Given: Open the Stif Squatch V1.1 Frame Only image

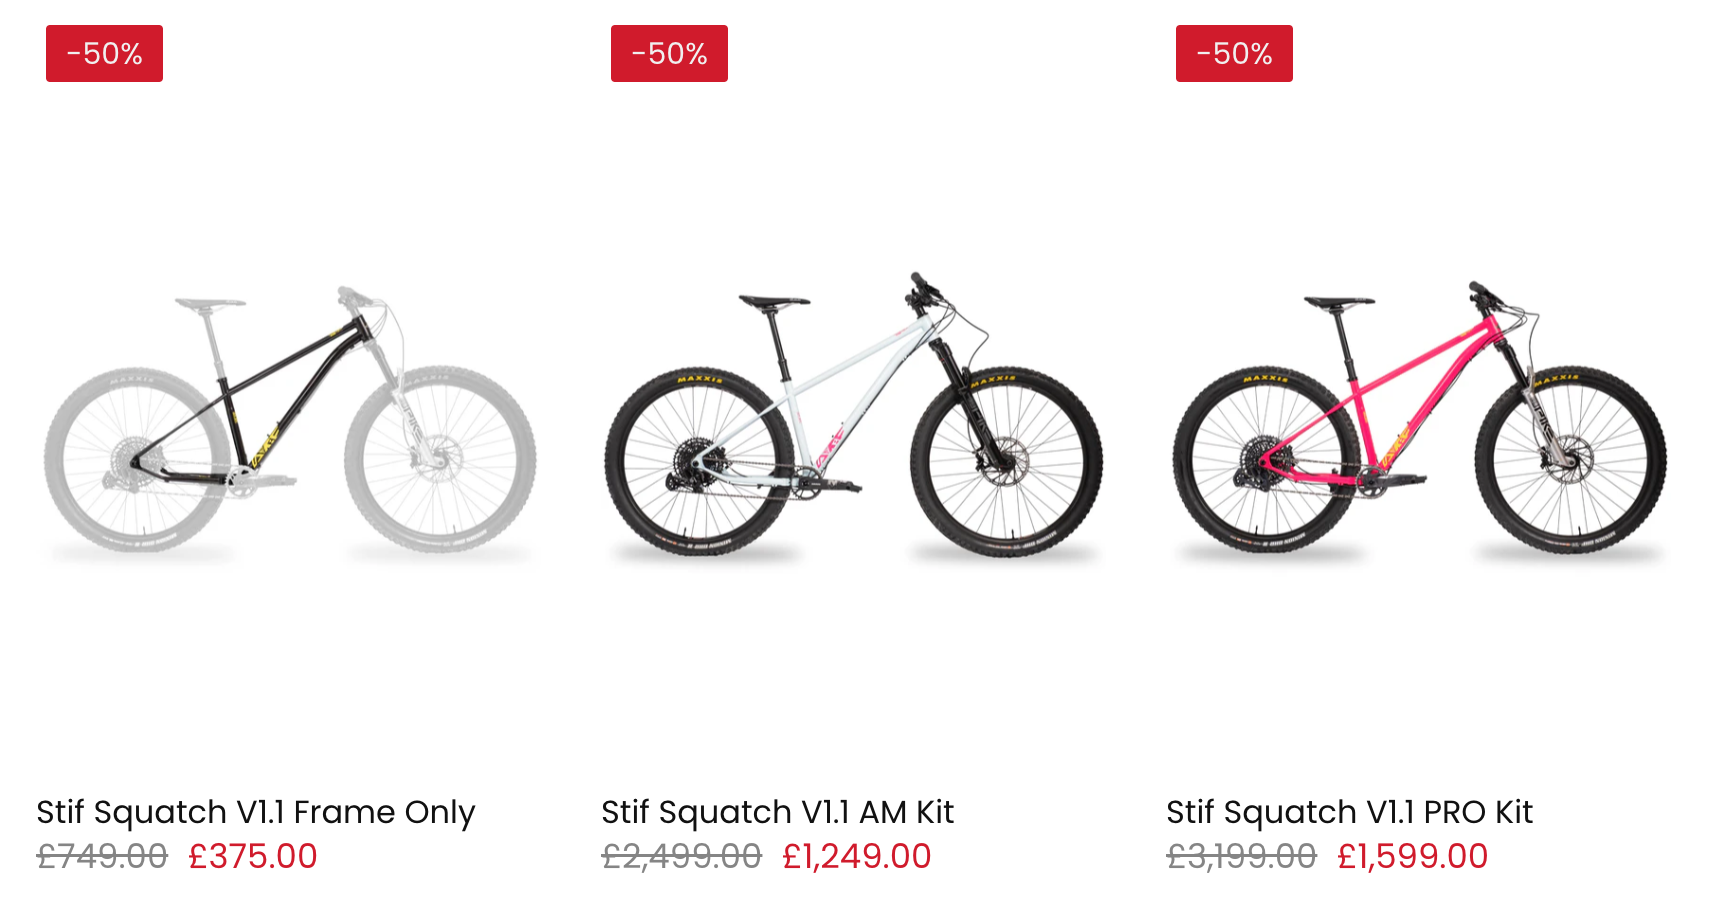Looking at the screenshot, I should click(x=290, y=420).
